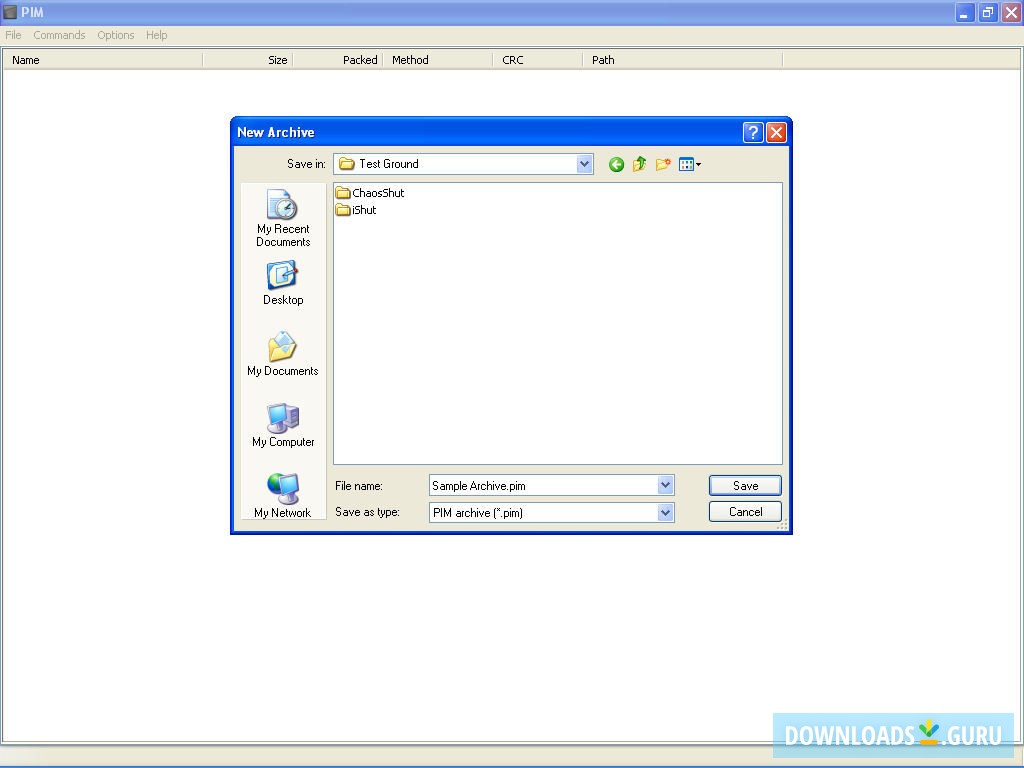Click the PIM application title icon
1024x768 pixels.
[10, 12]
